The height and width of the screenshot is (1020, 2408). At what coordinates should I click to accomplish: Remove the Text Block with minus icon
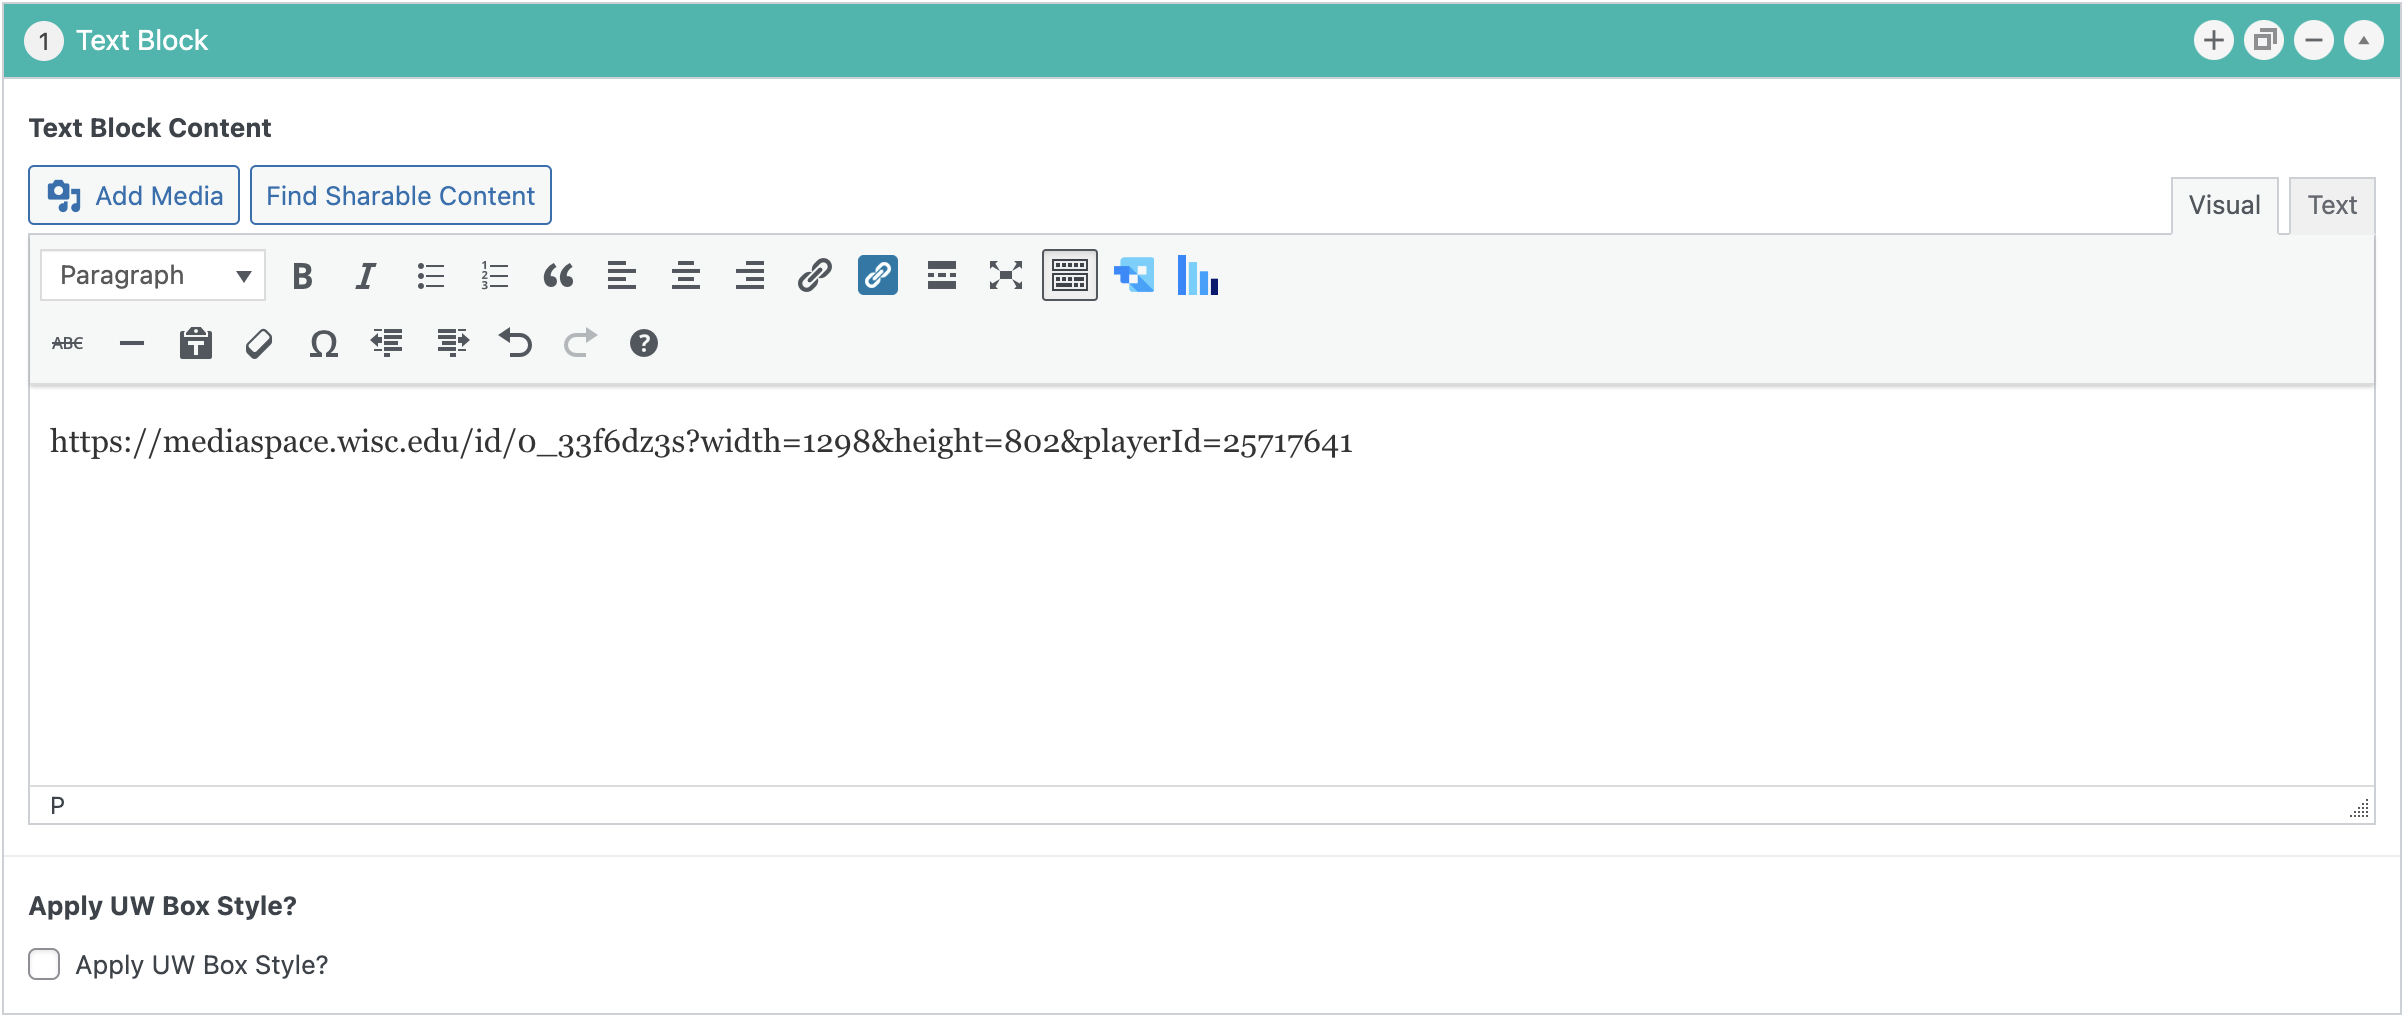pos(2314,41)
